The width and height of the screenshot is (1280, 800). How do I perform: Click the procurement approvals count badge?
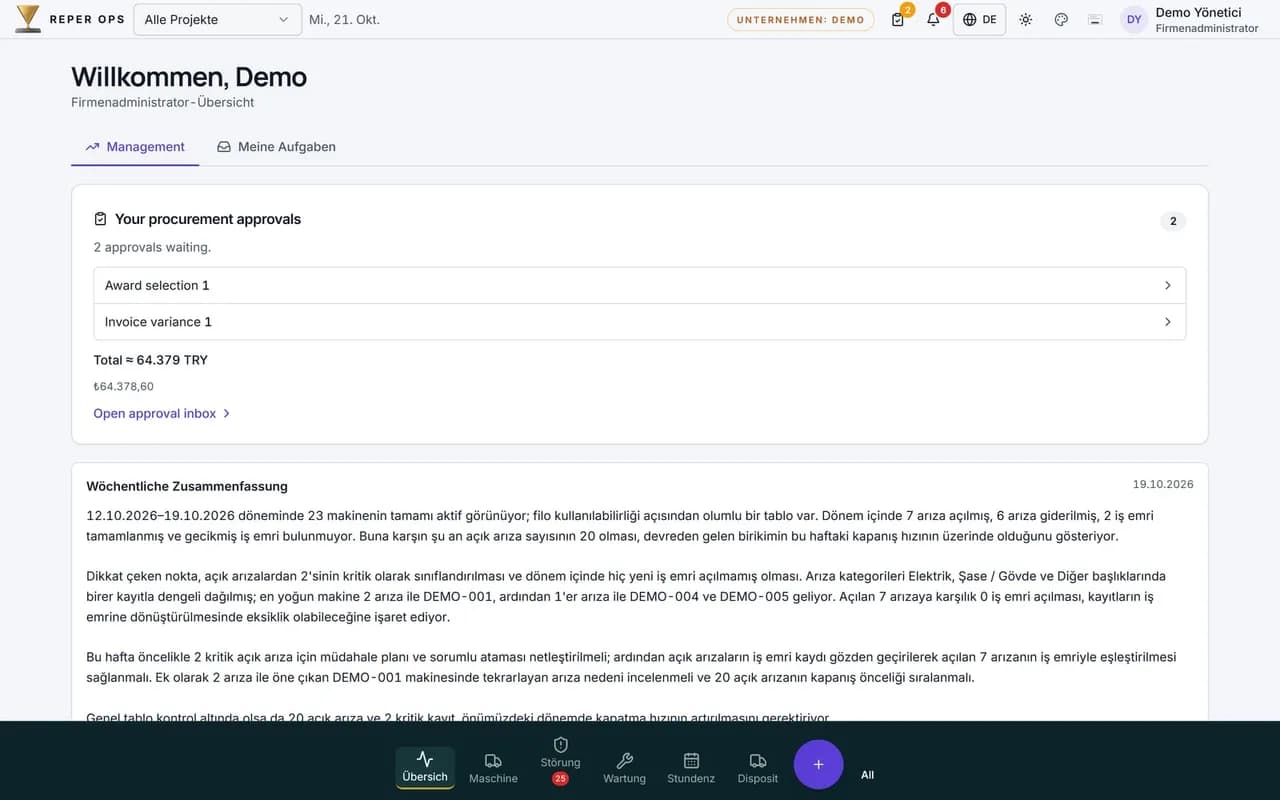[1173, 221]
